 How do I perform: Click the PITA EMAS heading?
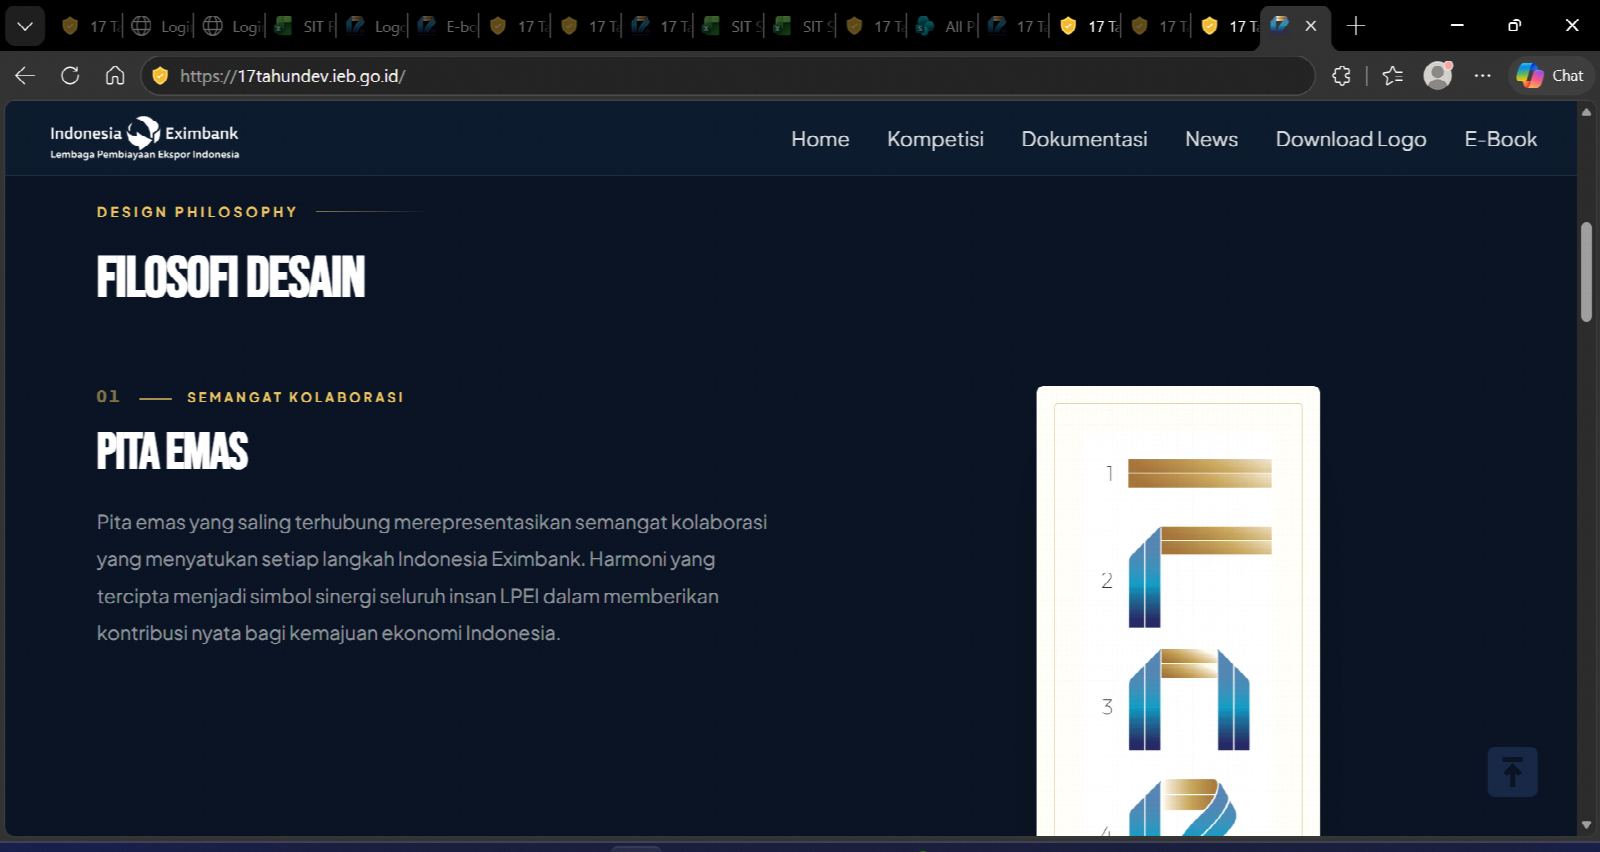(x=172, y=451)
